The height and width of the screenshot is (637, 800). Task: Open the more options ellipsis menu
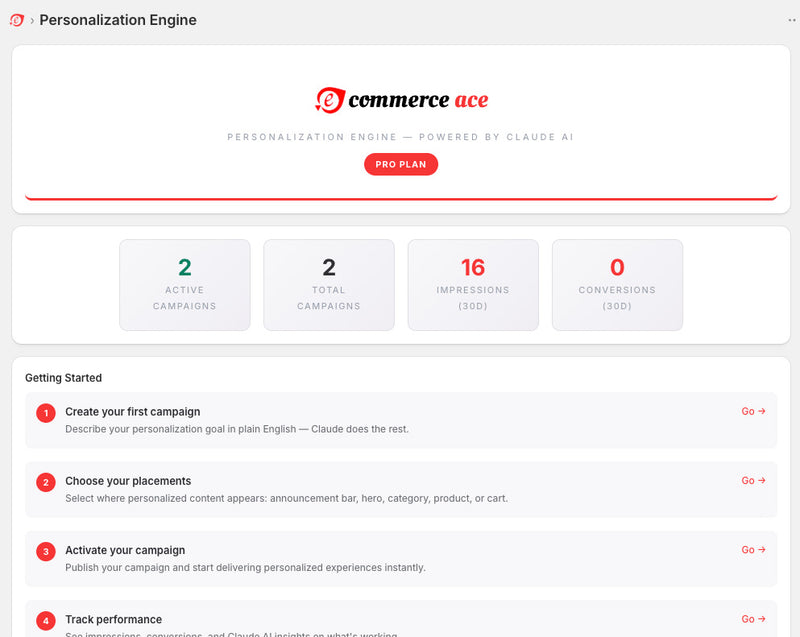[791, 20]
